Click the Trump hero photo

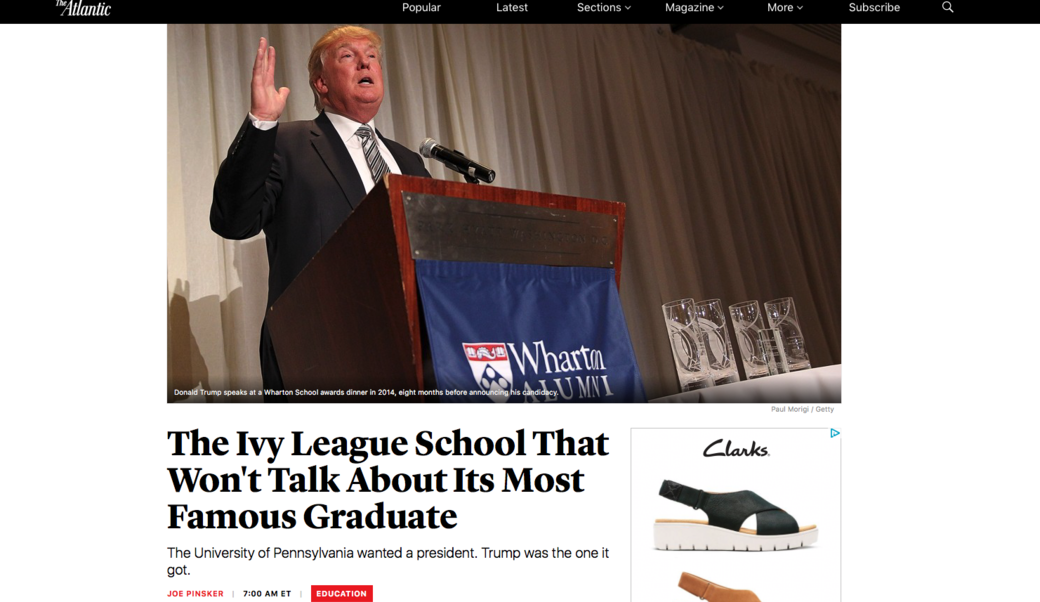[504, 213]
